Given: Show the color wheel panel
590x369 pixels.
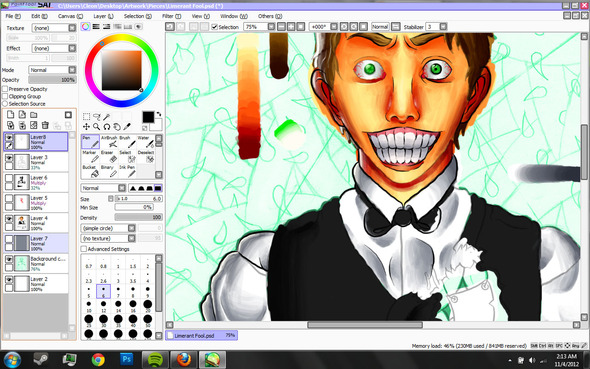Looking at the screenshot, I should pyautogui.click(x=85, y=27).
